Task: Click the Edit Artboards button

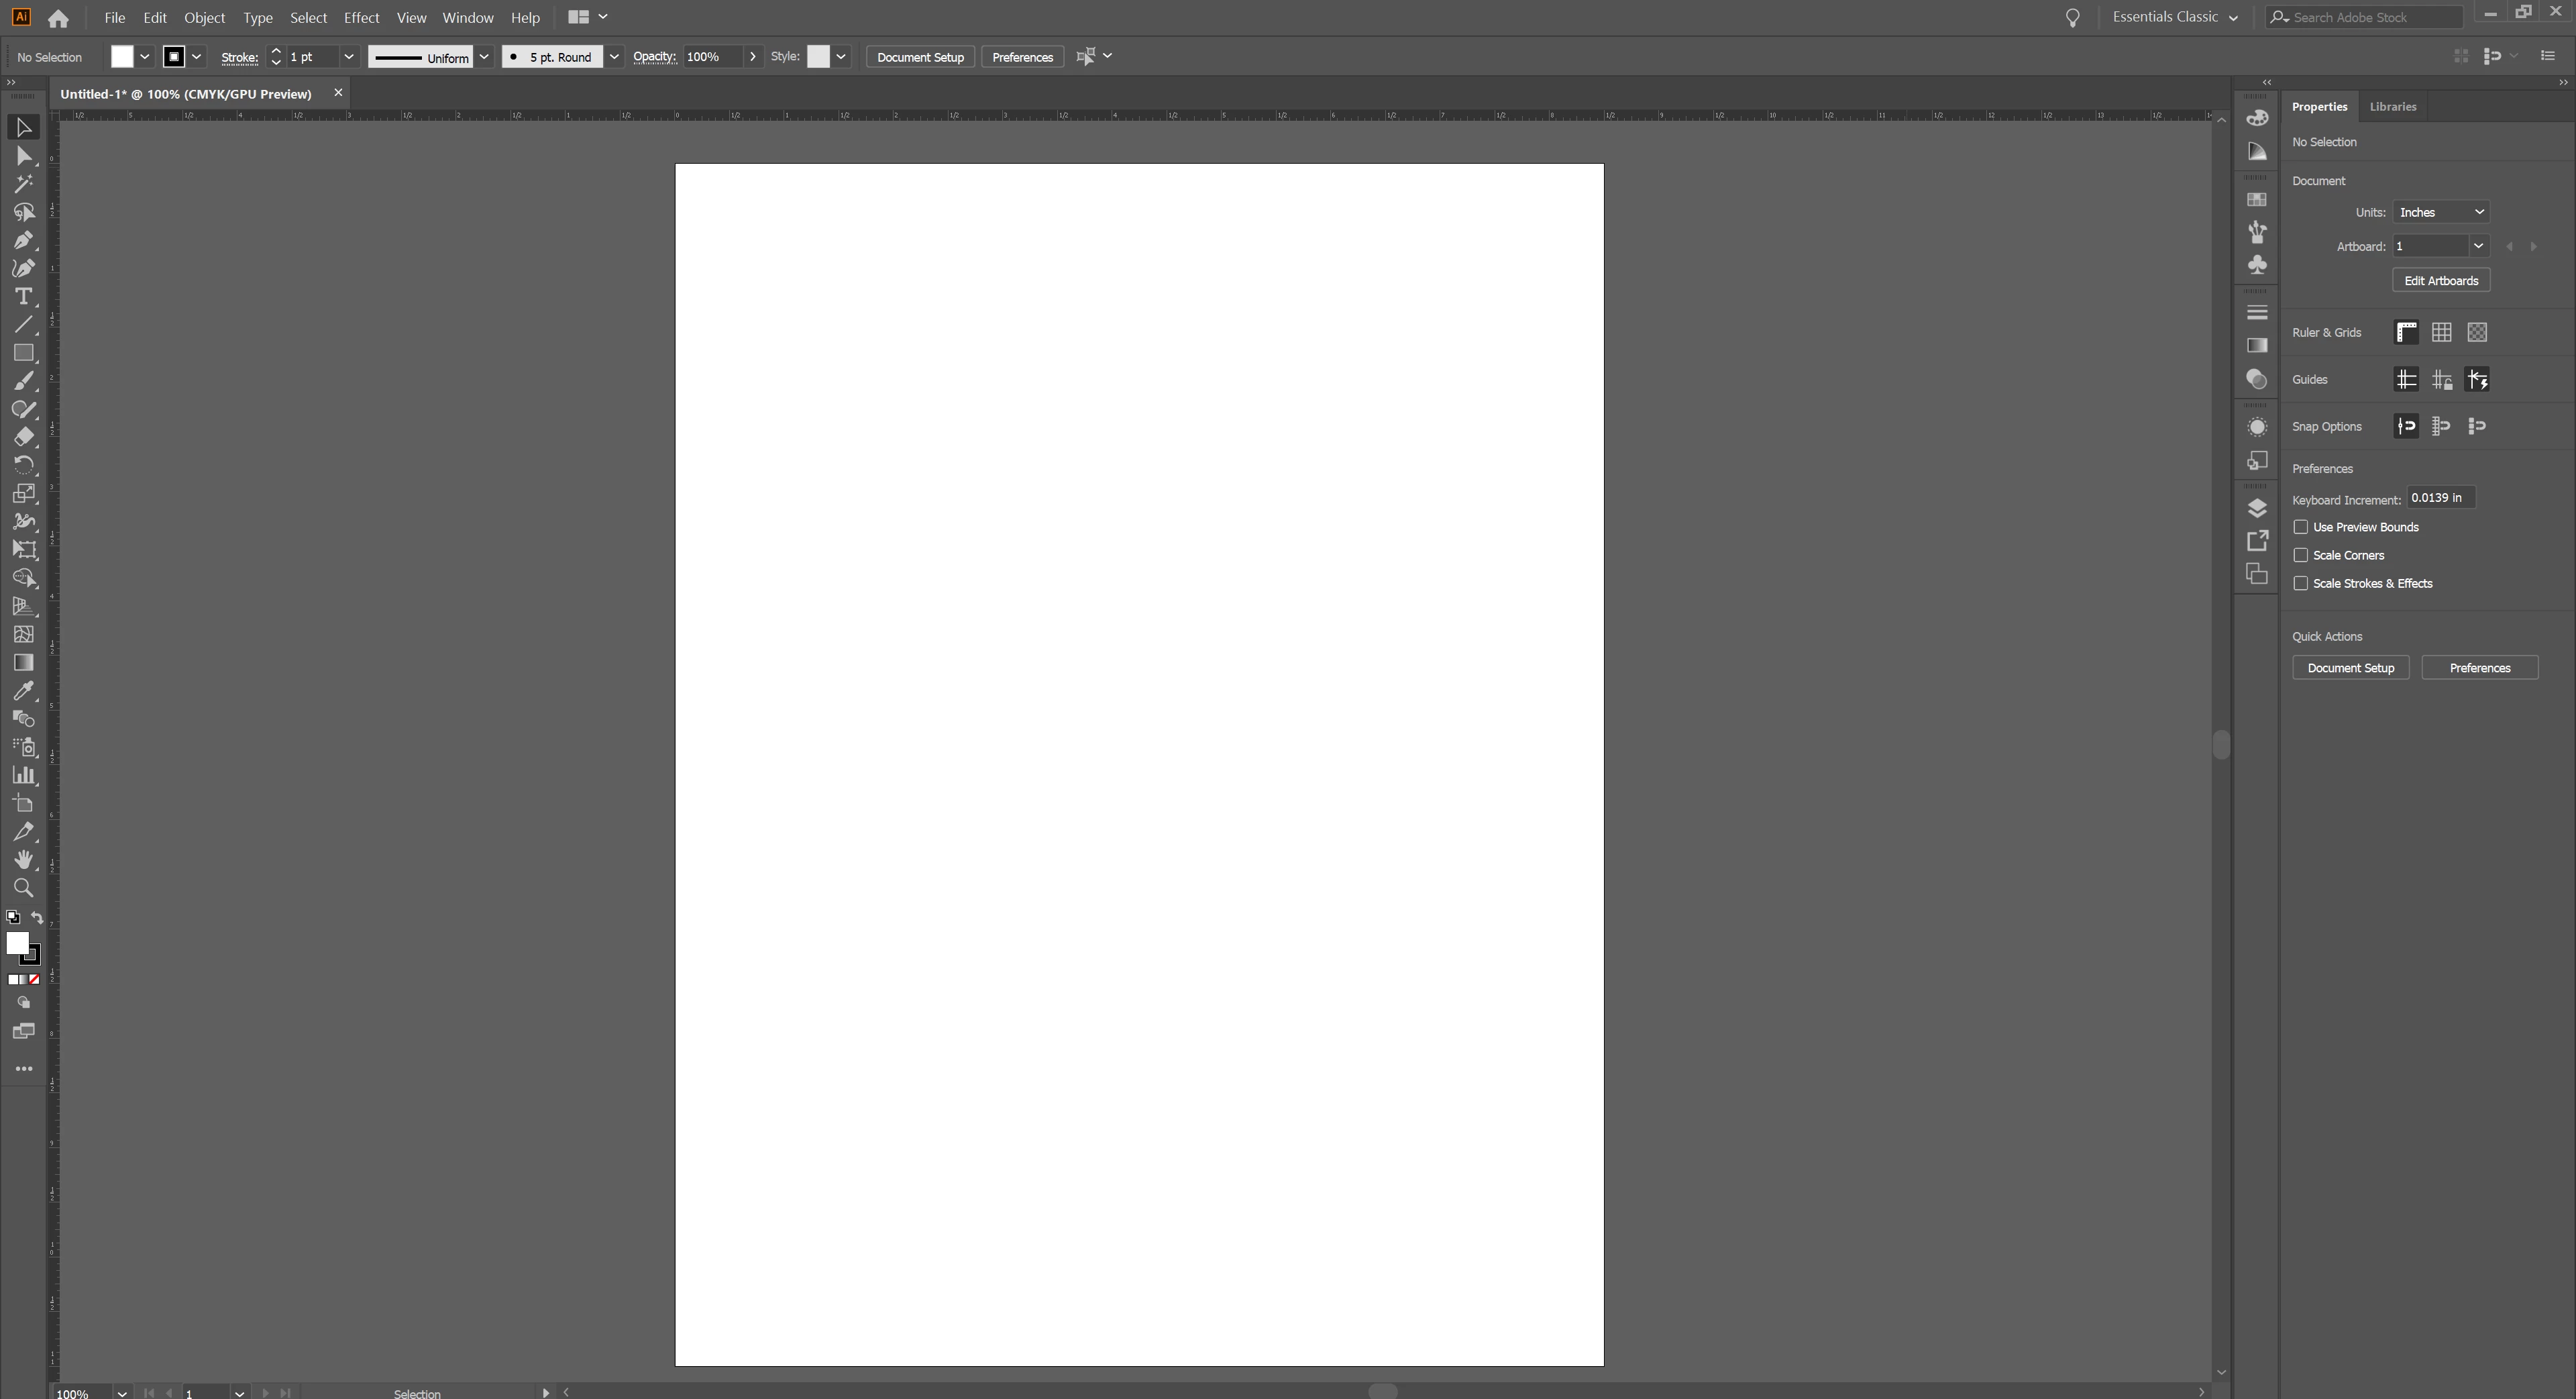Action: [x=2440, y=281]
